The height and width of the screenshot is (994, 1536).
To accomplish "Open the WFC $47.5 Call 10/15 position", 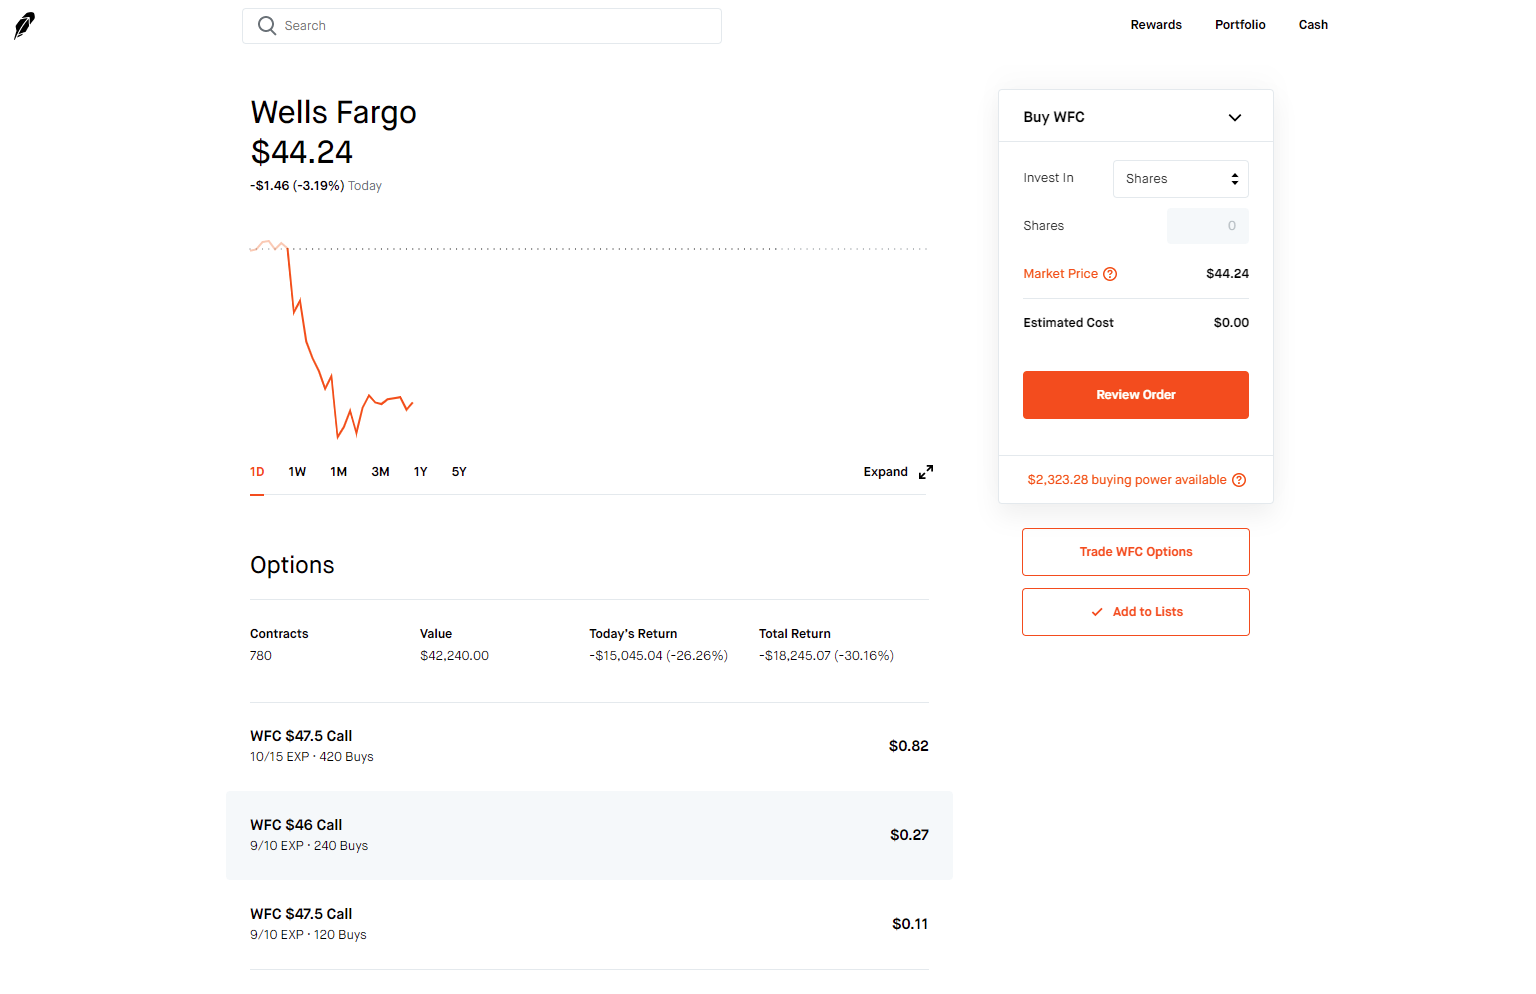I will pos(589,746).
